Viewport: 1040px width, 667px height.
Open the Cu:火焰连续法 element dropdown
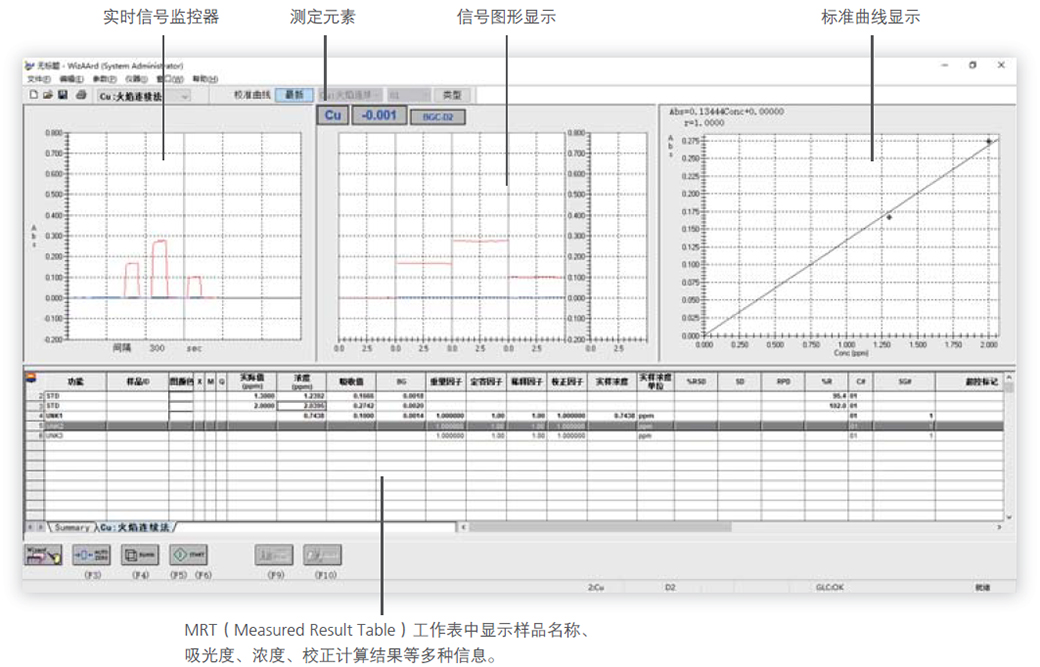point(144,96)
